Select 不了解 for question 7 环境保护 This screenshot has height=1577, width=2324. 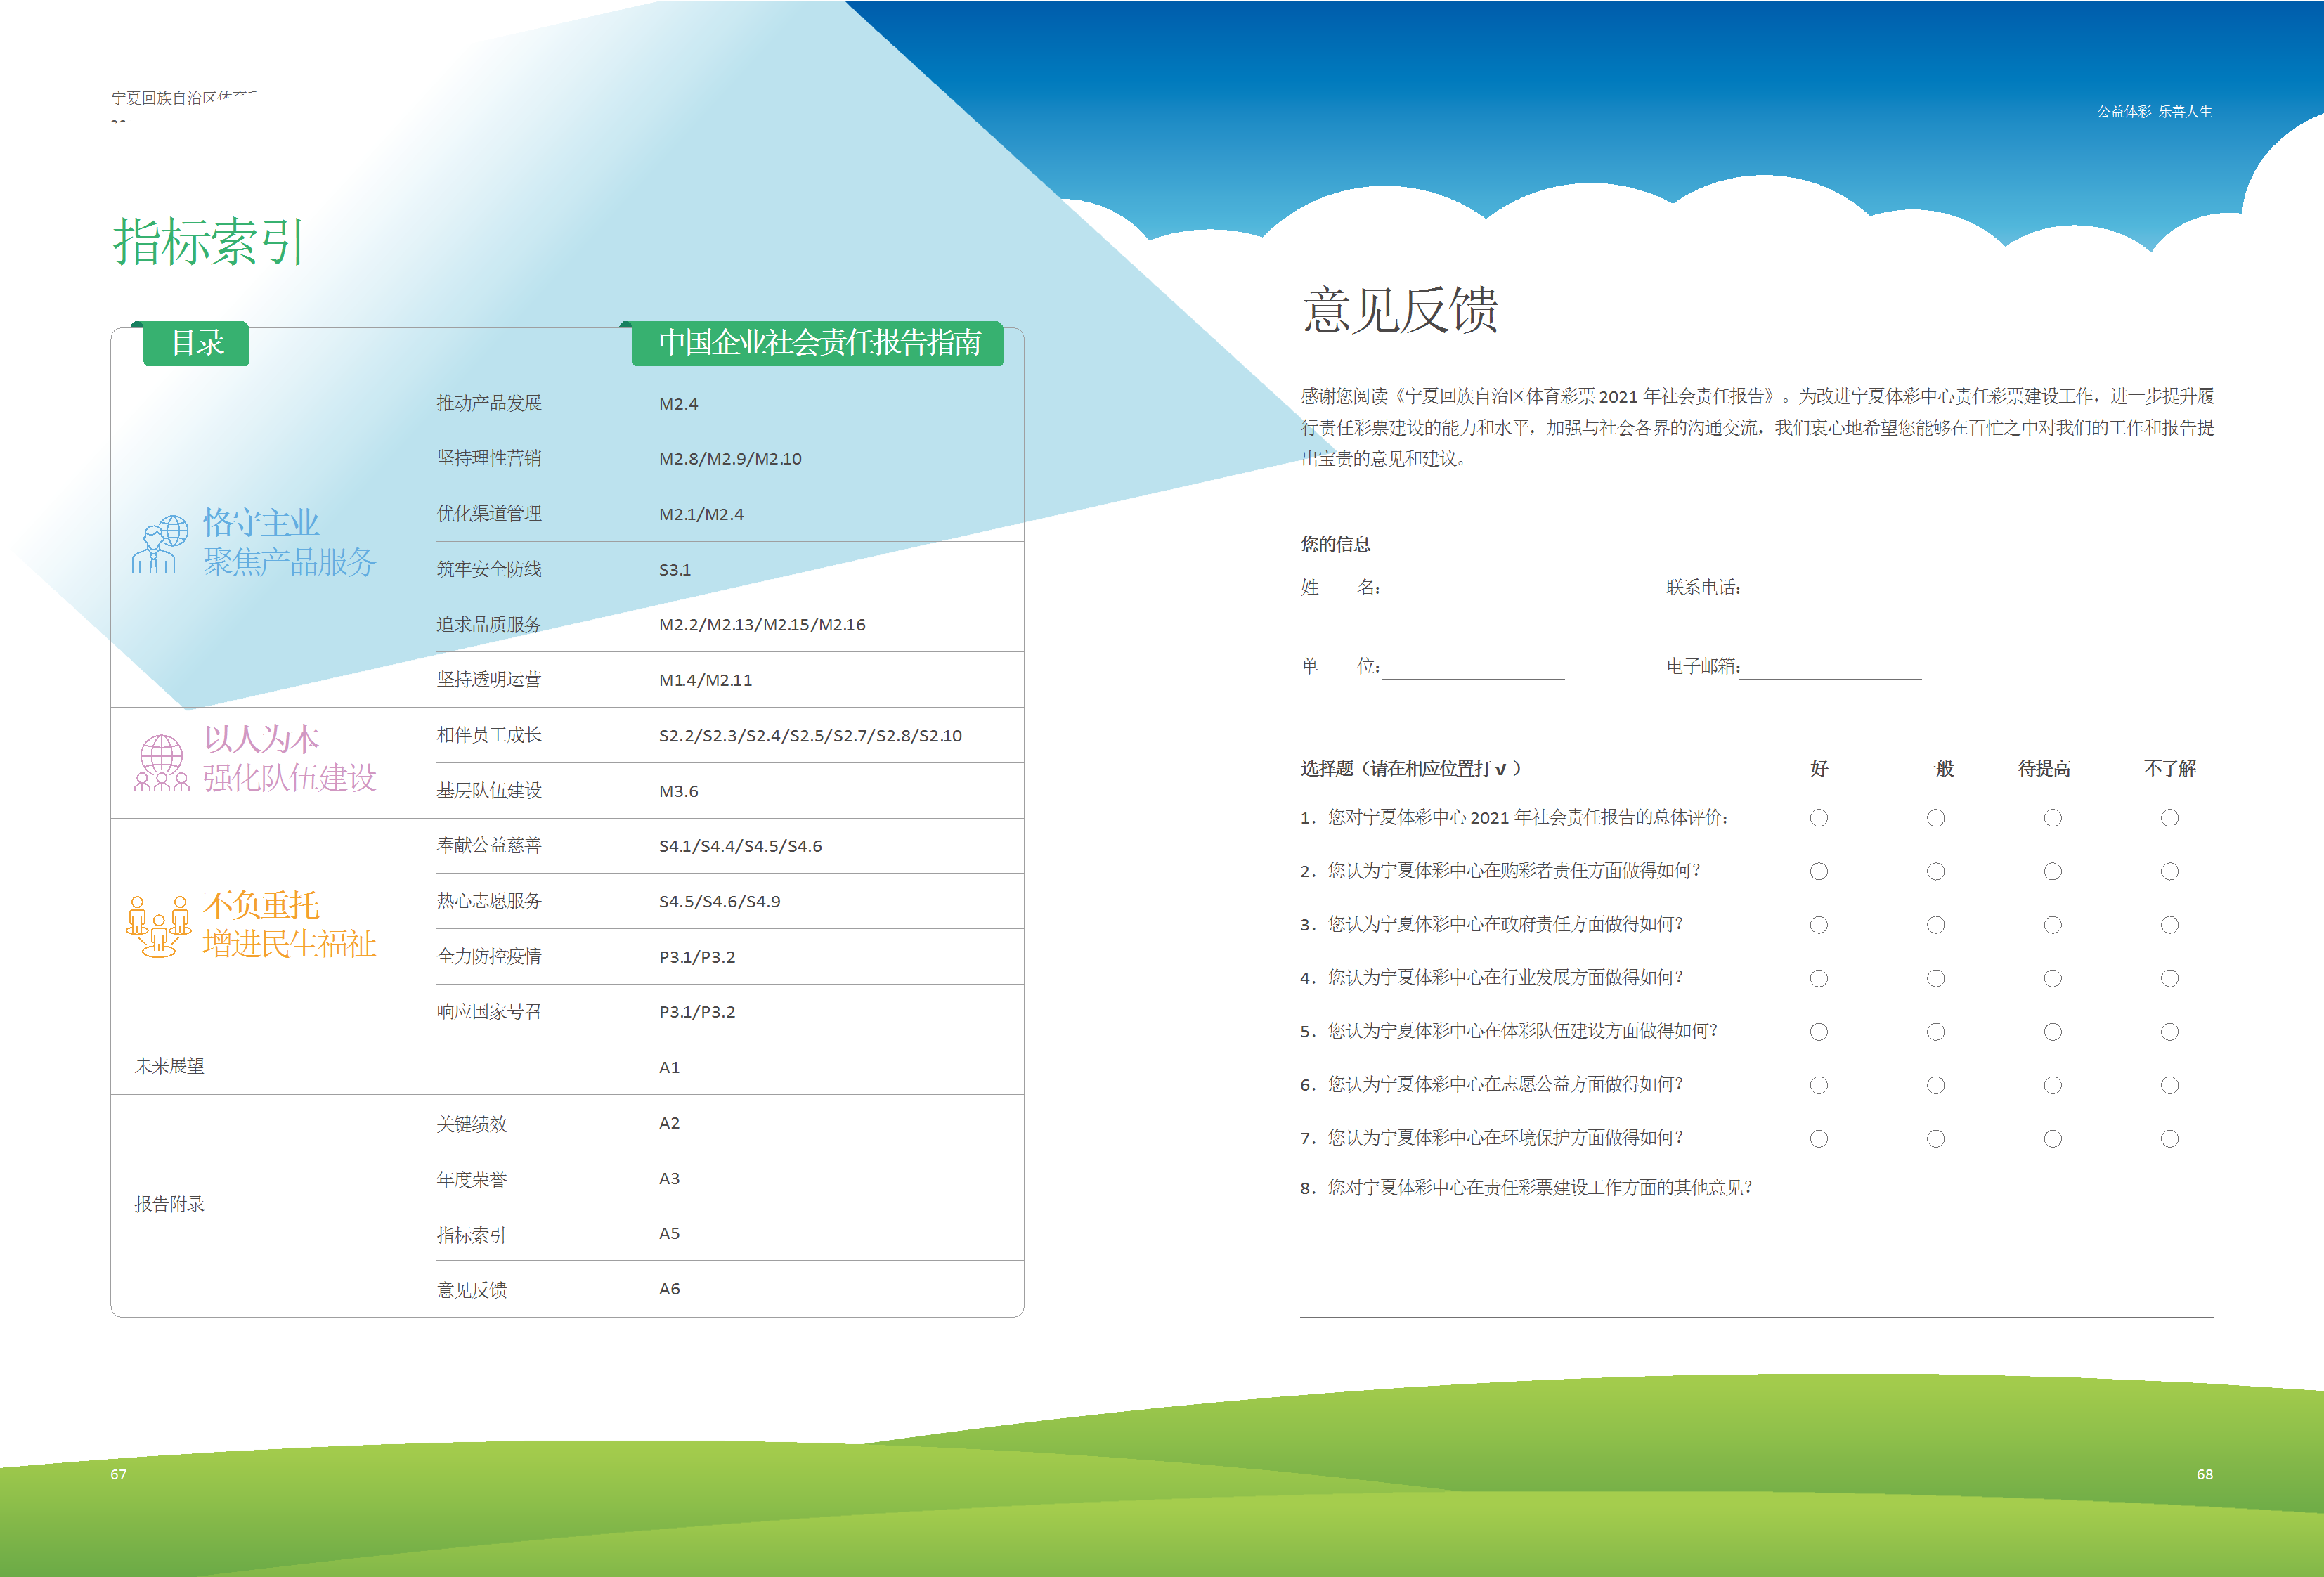click(2169, 1139)
